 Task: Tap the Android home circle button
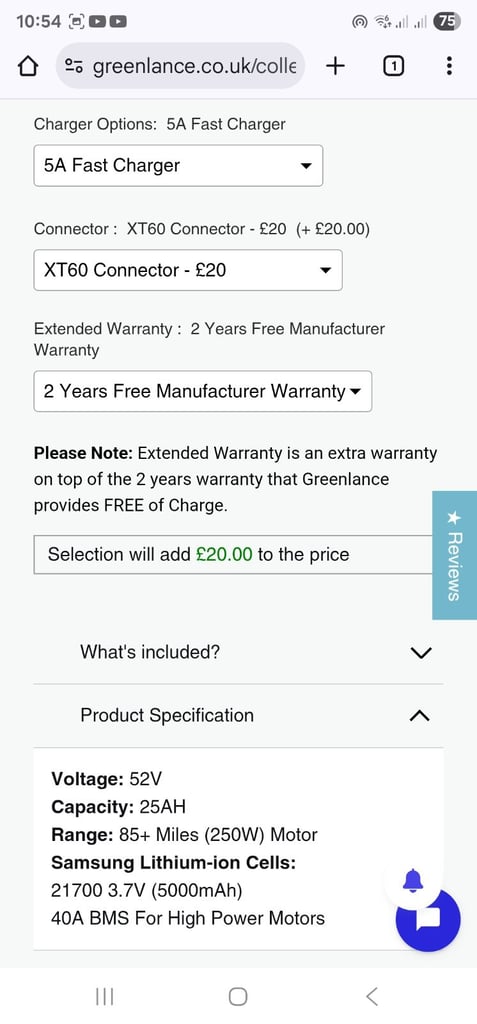[238, 996]
